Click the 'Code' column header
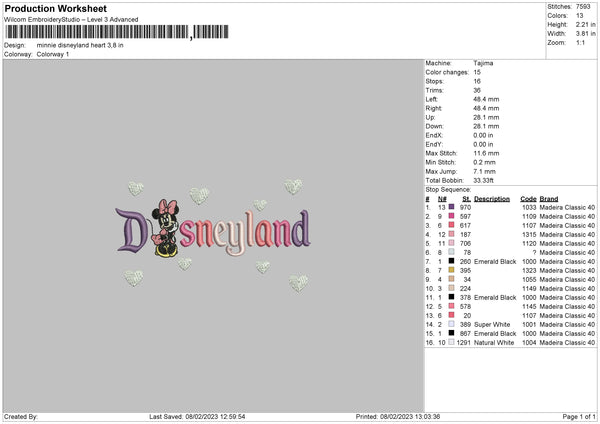 click(528, 199)
